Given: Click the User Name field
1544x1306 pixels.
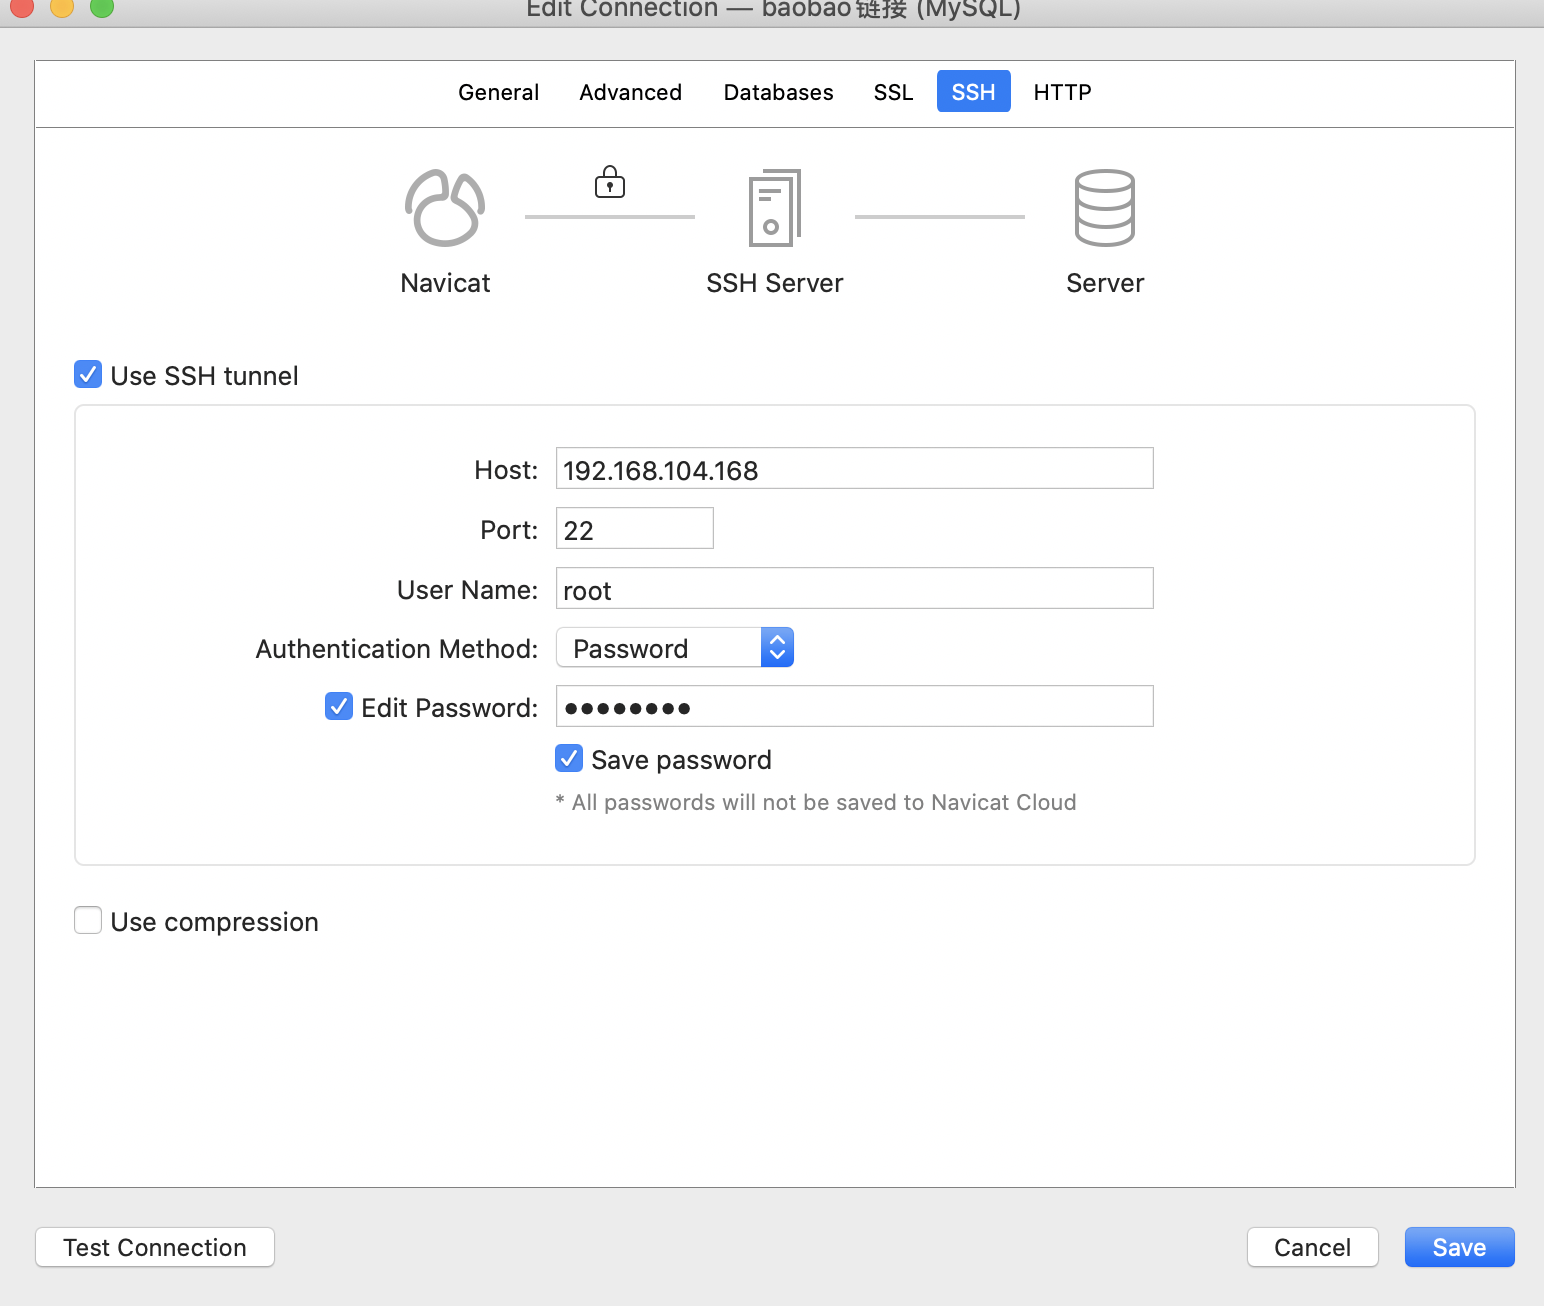Looking at the screenshot, I should [x=855, y=589].
